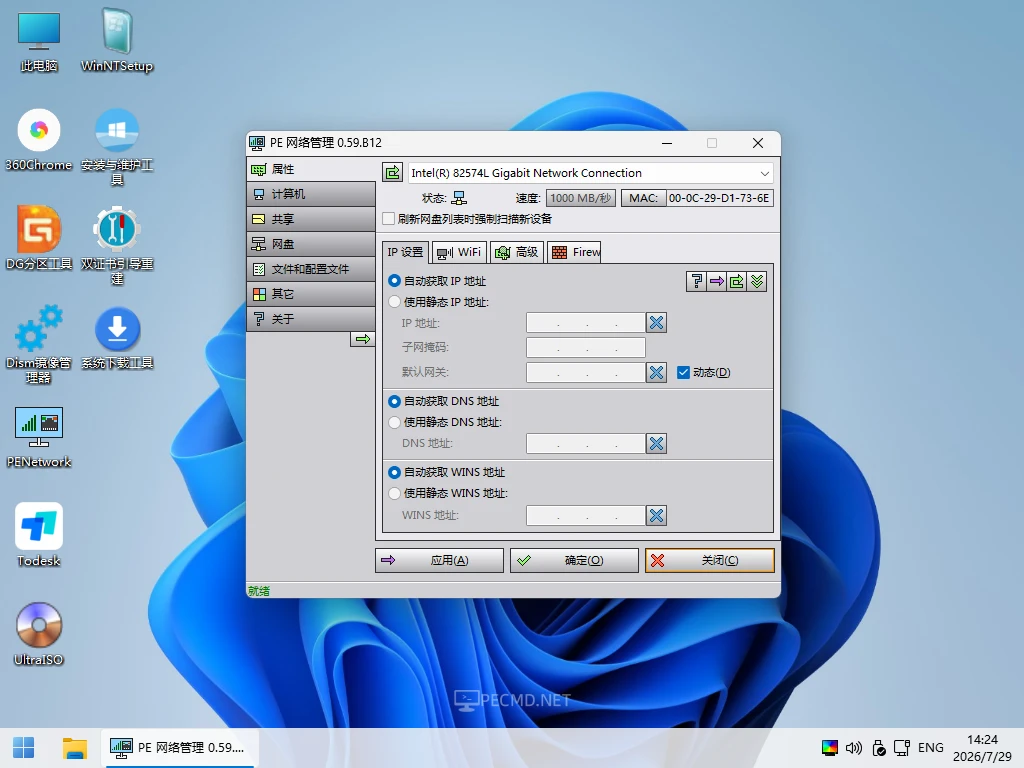The width and height of the screenshot is (1024, 768).
Task: Open UltraISO desktop icon
Action: pos(39,635)
